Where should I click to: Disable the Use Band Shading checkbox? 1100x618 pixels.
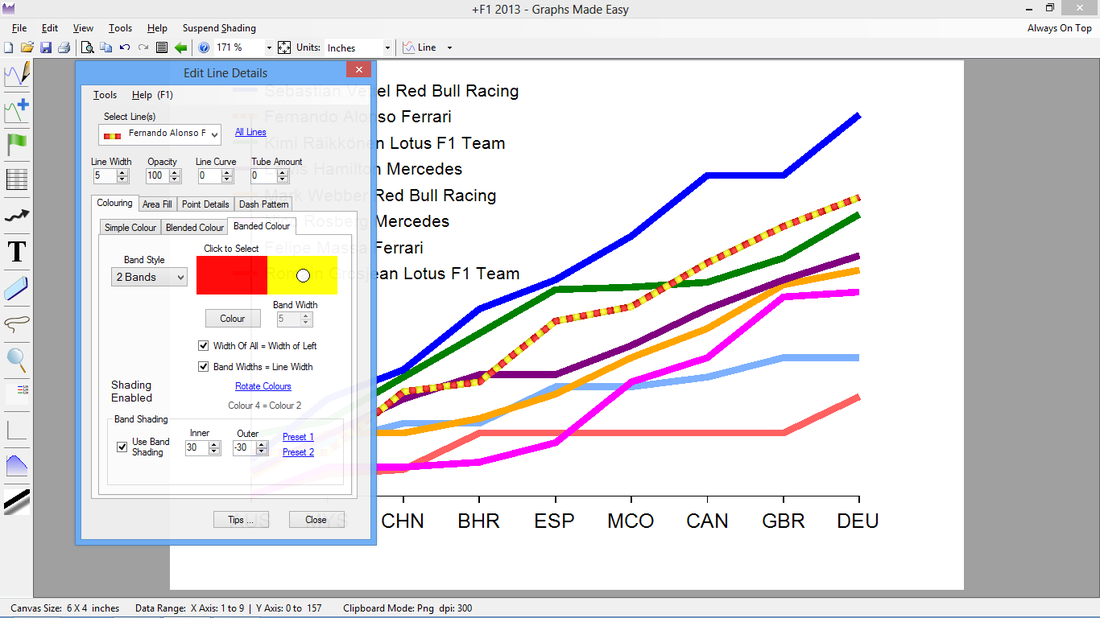click(x=122, y=447)
